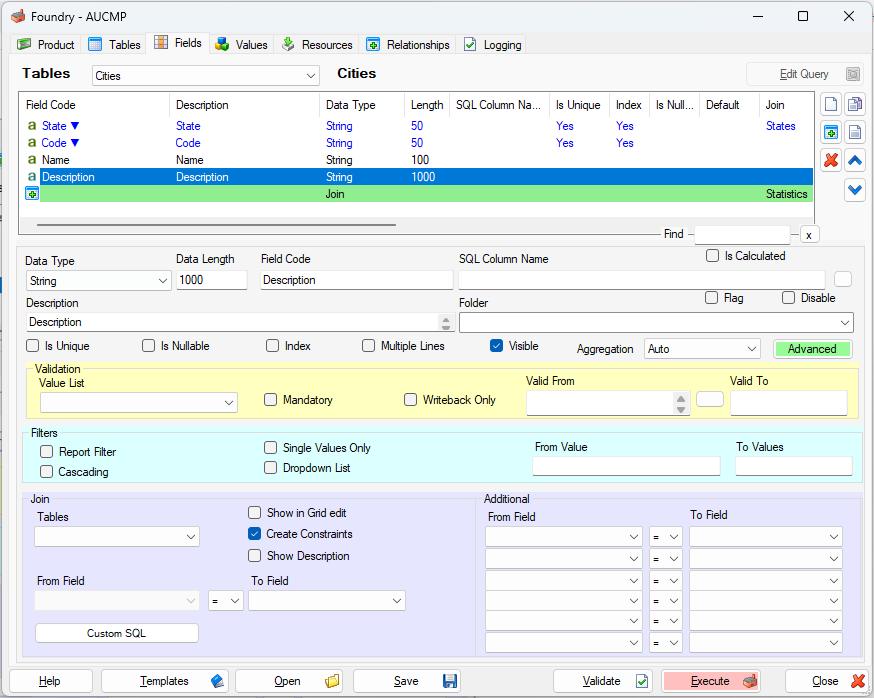Image resolution: width=874 pixels, height=698 pixels.
Task: Click the red X icon on Close button
Action: point(858,681)
